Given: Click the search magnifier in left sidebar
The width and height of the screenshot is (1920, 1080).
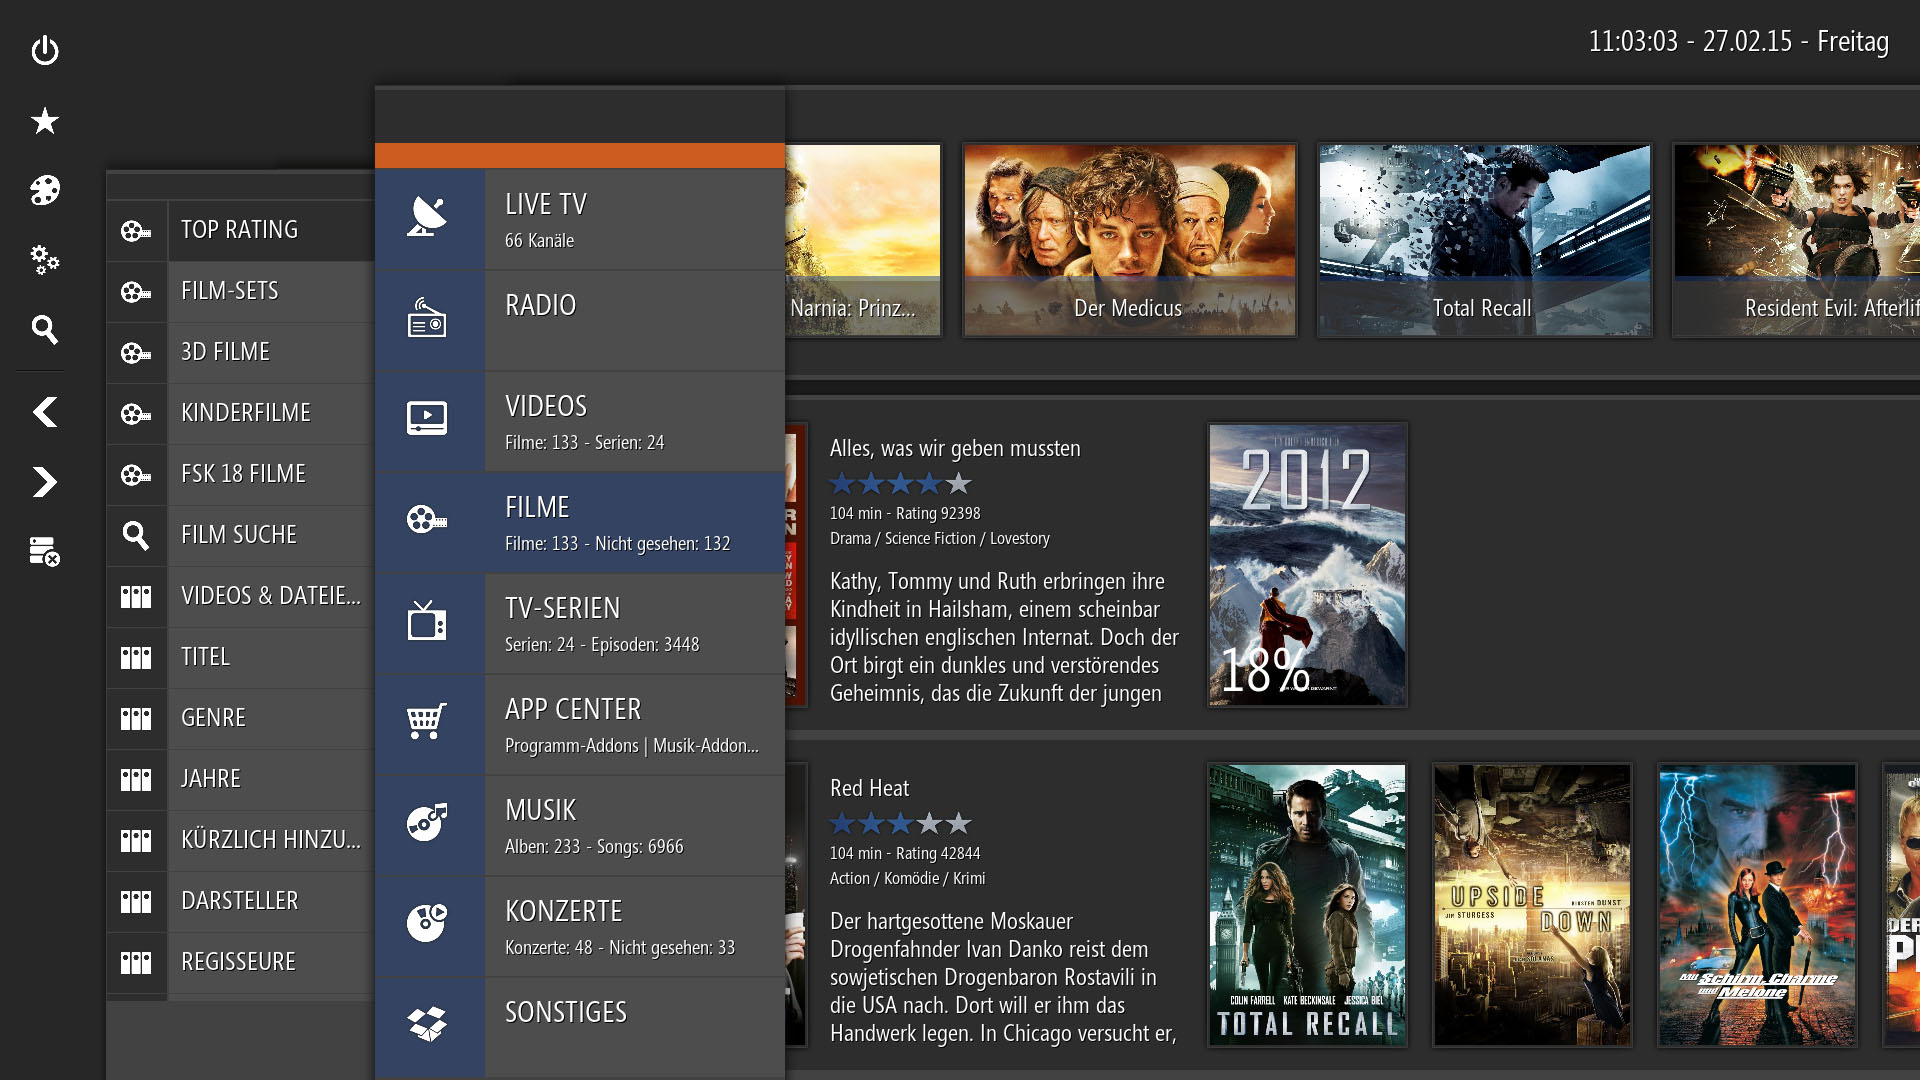Looking at the screenshot, I should (x=45, y=329).
